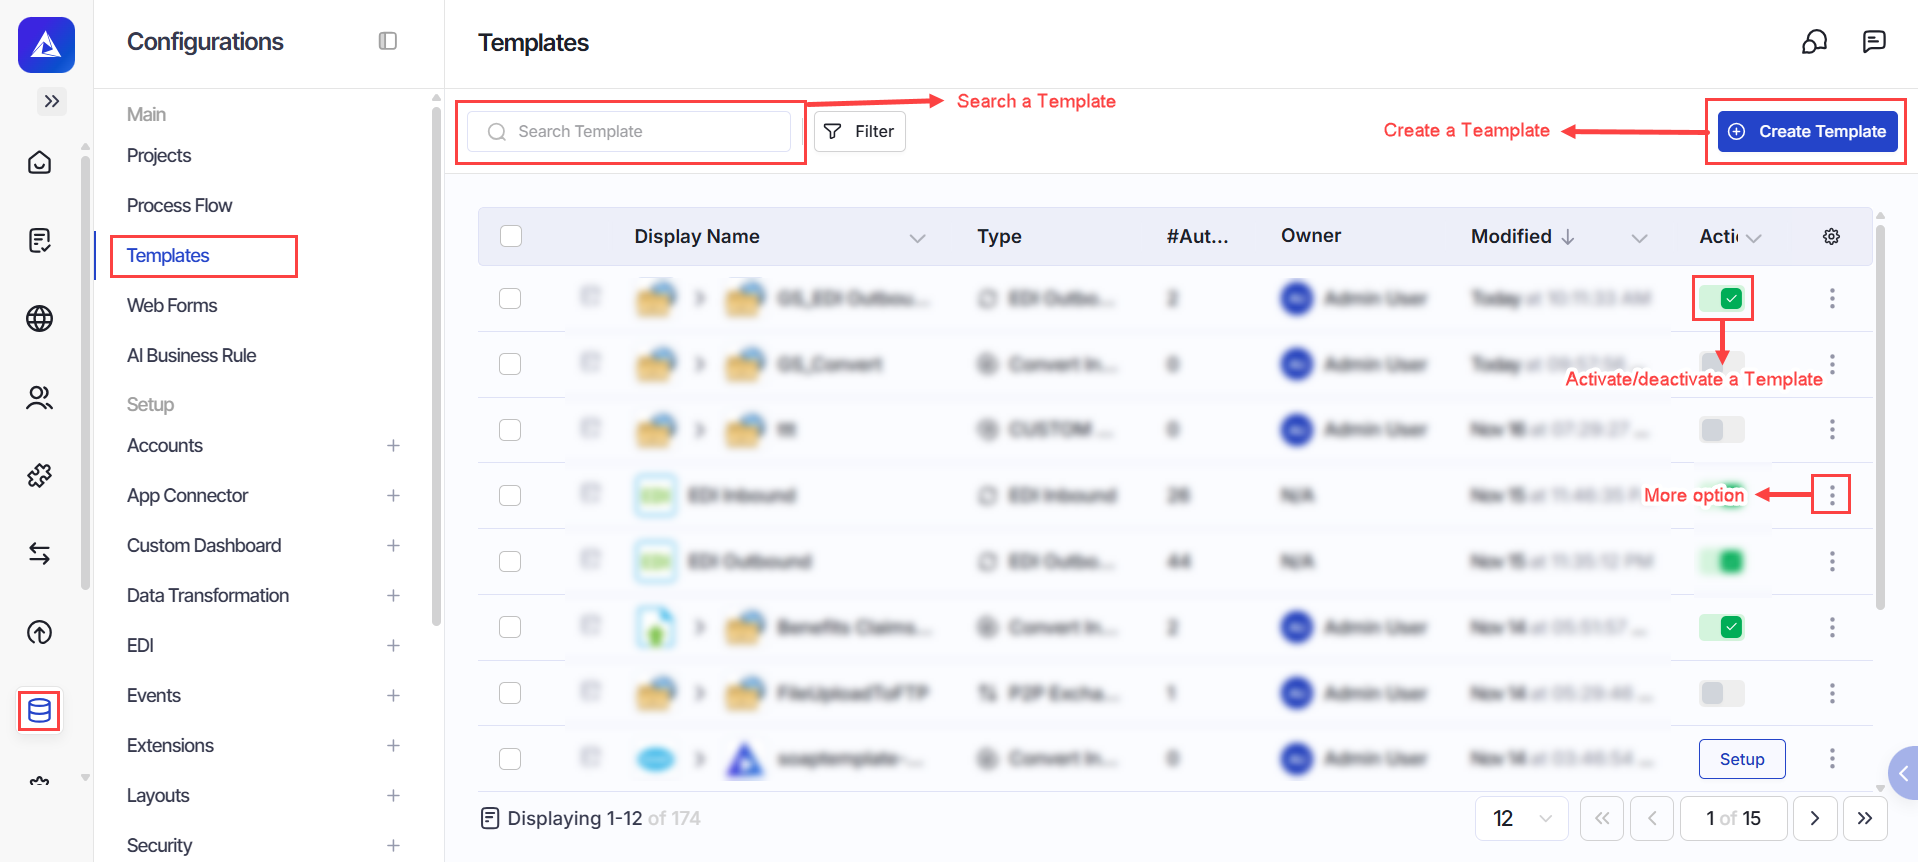The width and height of the screenshot is (1918, 862).
Task: Open Process Flow in the Configurations menu
Action: coord(179,206)
